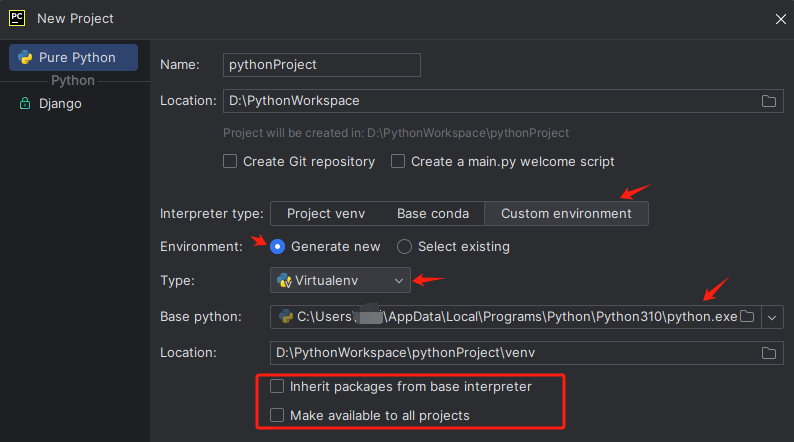Switch interpreter type to Base conda
The width and height of the screenshot is (794, 442).
tap(433, 214)
